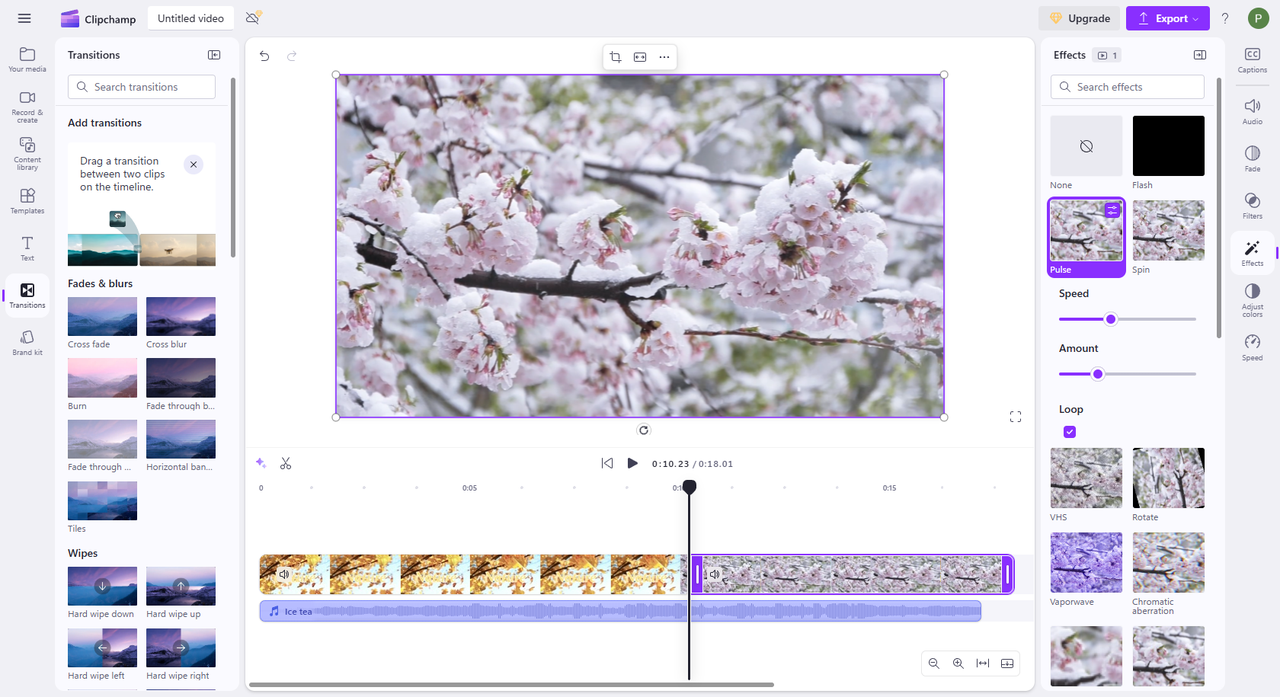Open the Adjust colors tab

(1252, 301)
